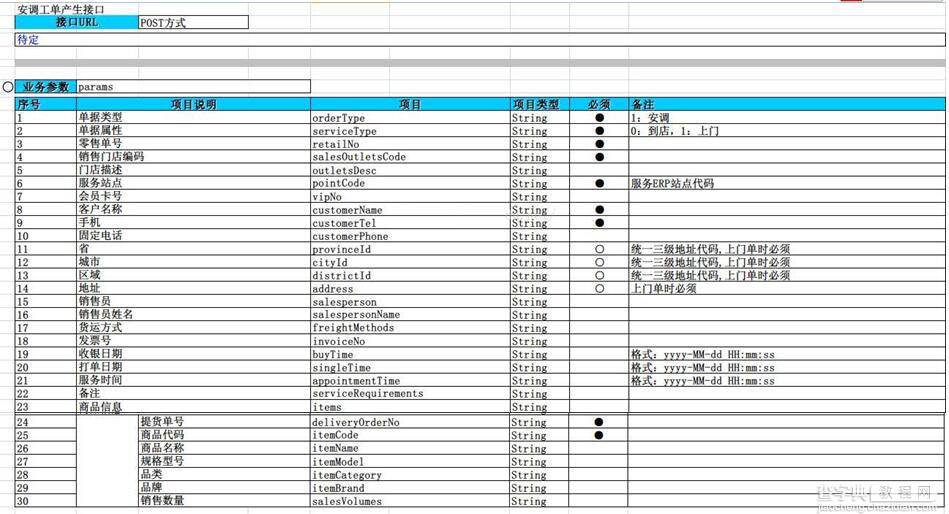This screenshot has width=949, height=514.
Task: Click the "salesOutletsCode" cell
Action: tap(410, 157)
